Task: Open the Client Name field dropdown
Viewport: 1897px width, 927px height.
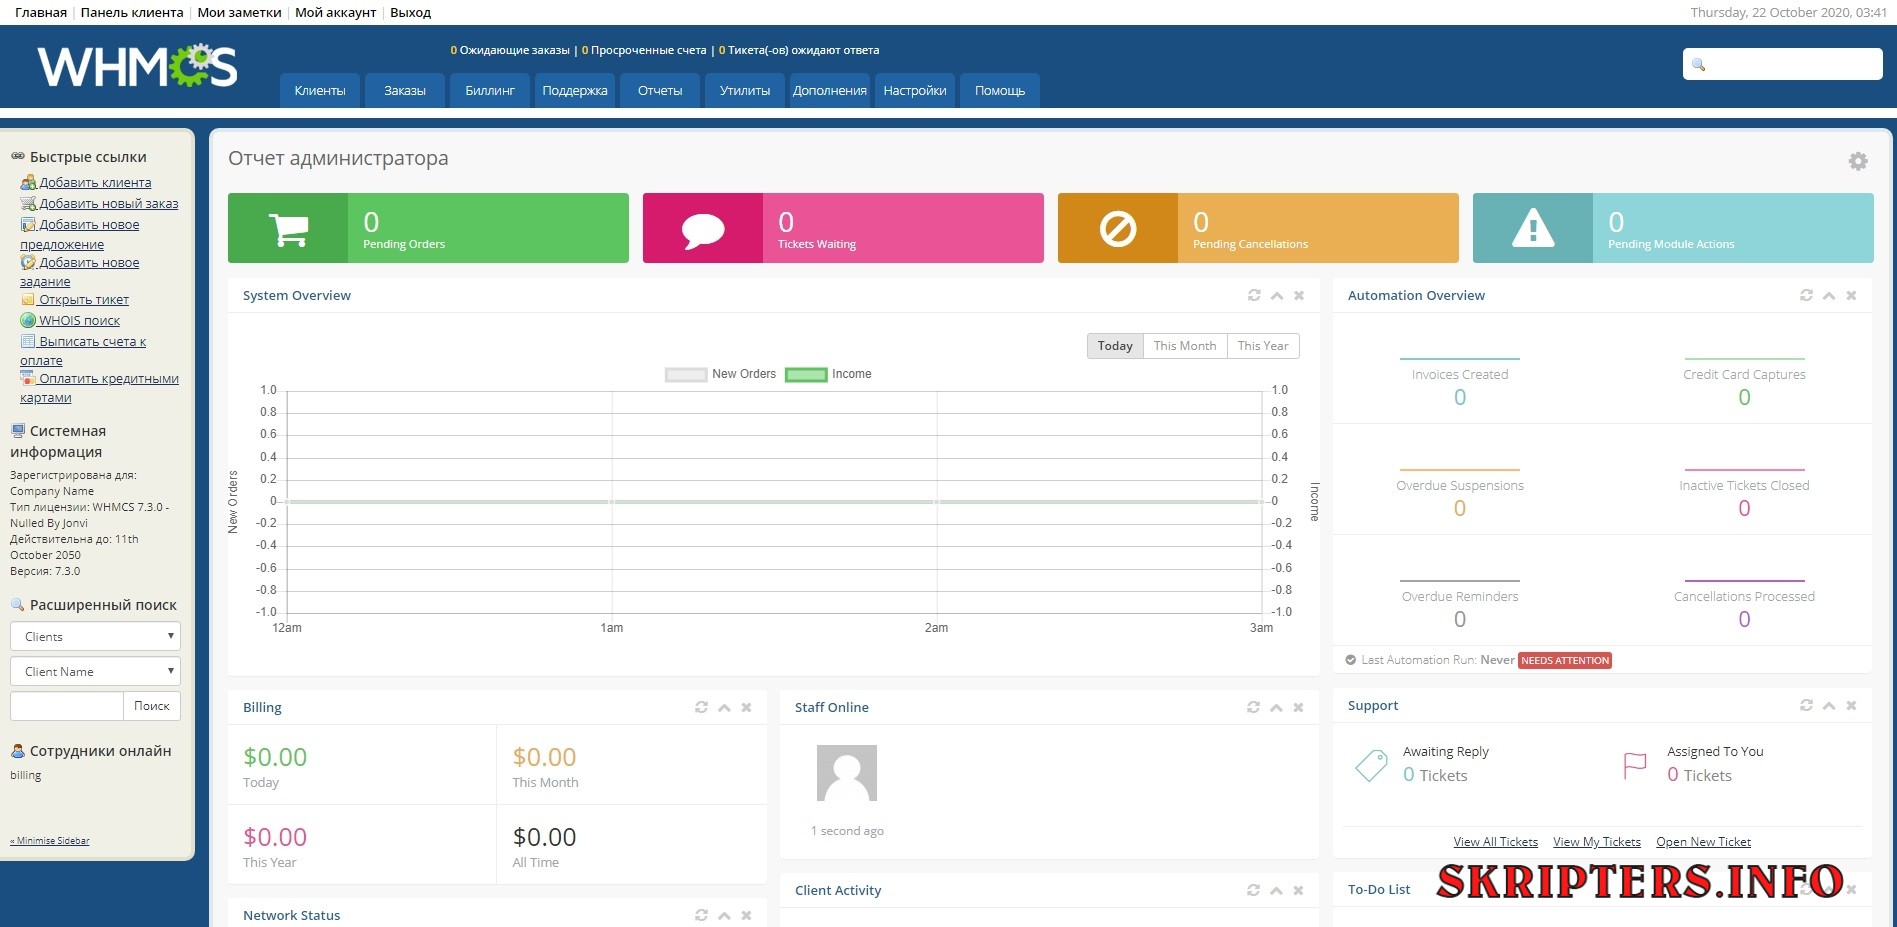Action: pyautogui.click(x=95, y=671)
